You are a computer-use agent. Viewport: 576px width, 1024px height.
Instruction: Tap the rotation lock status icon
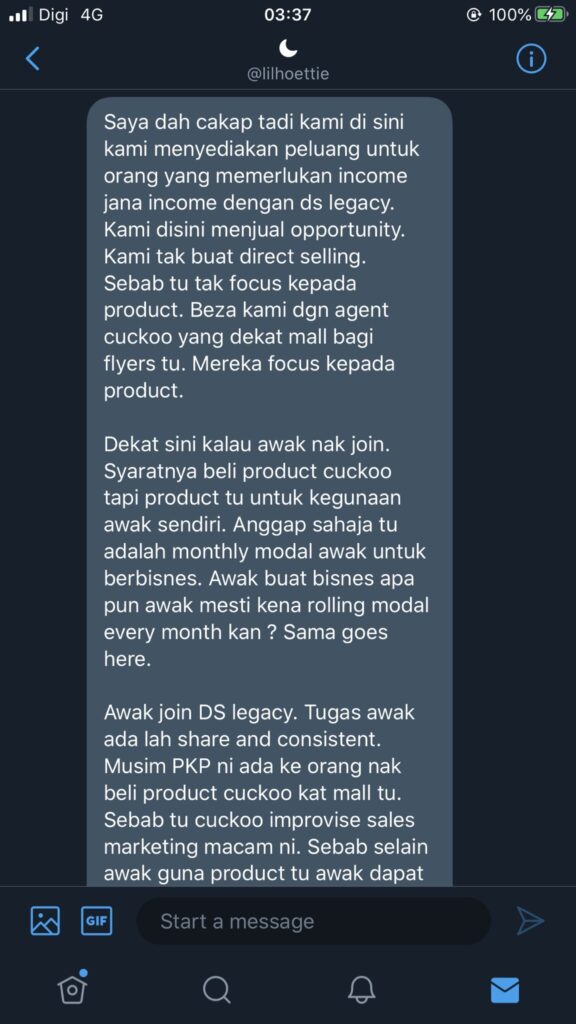pyautogui.click(x=475, y=14)
